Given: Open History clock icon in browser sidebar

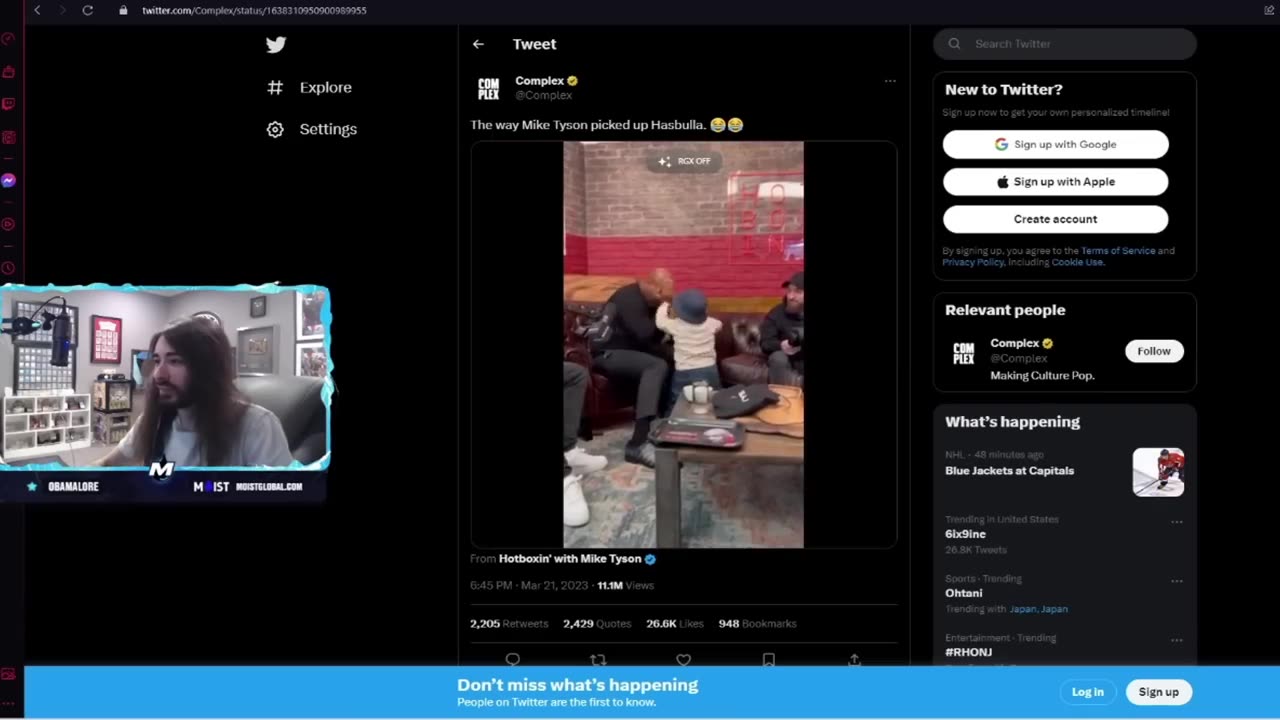Looking at the screenshot, I should coord(8,268).
